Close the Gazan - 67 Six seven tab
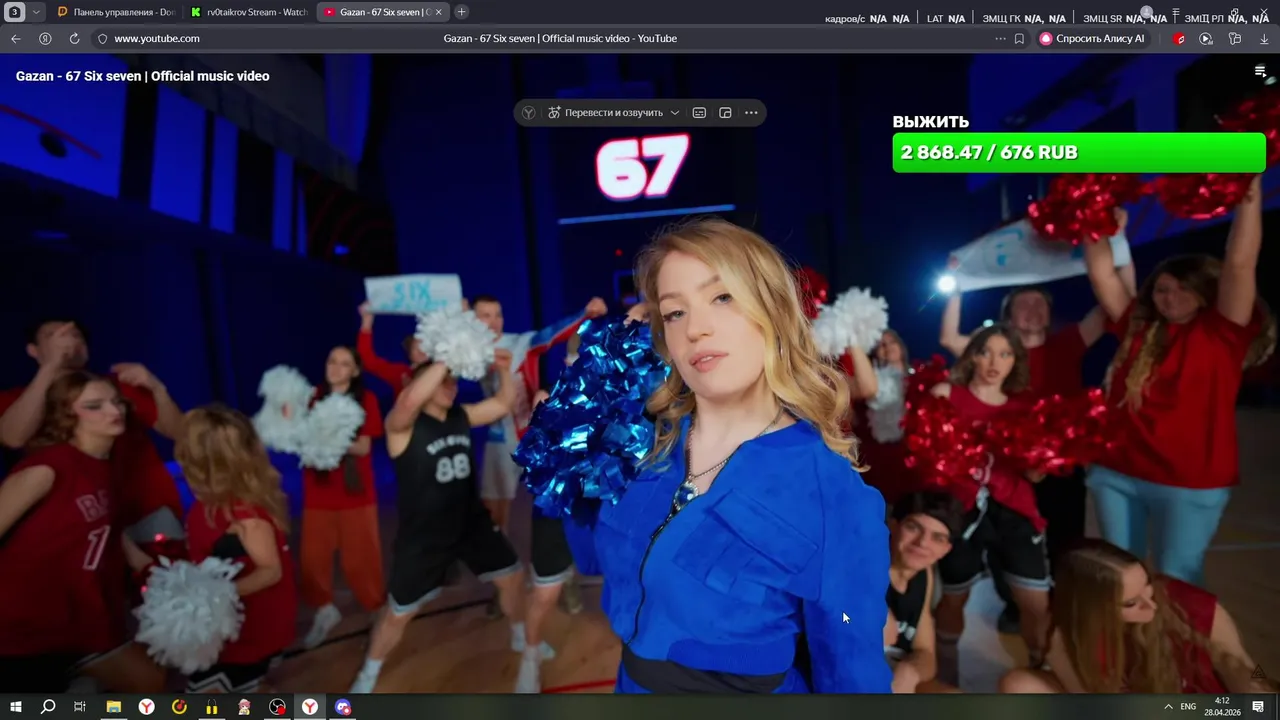Screen dimensions: 1280x720 [x=438, y=12]
